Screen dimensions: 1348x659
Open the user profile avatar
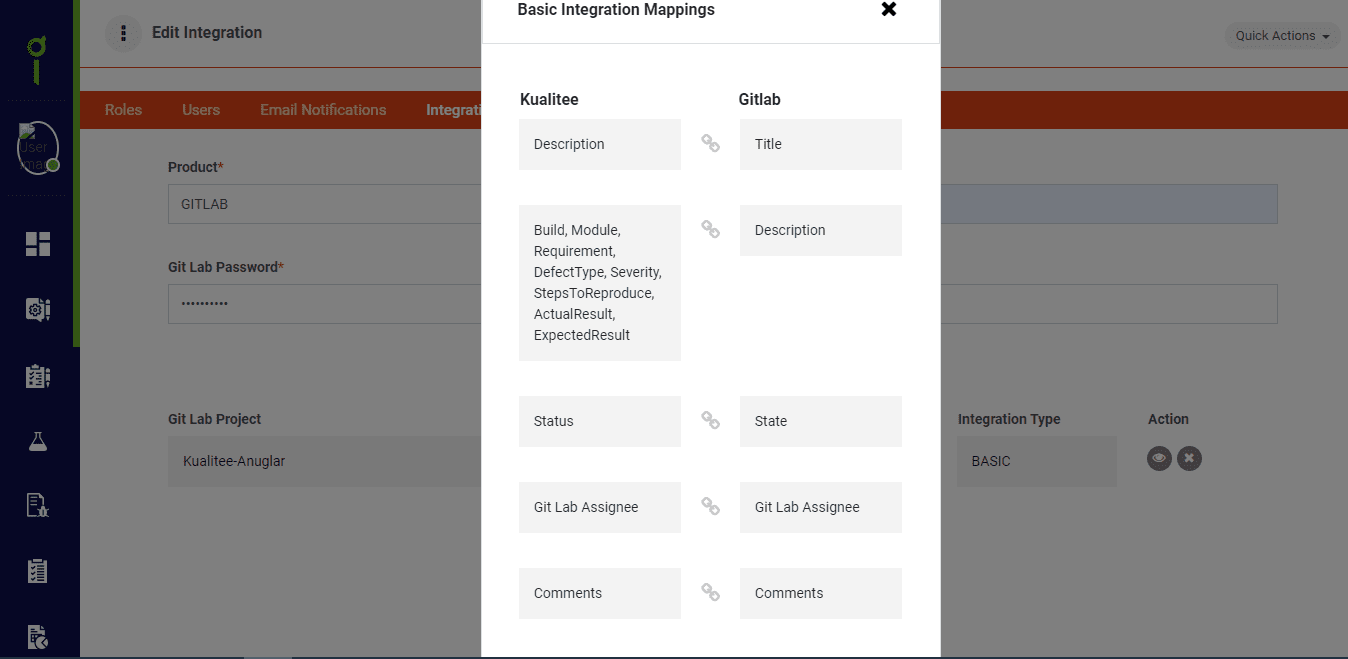37,148
